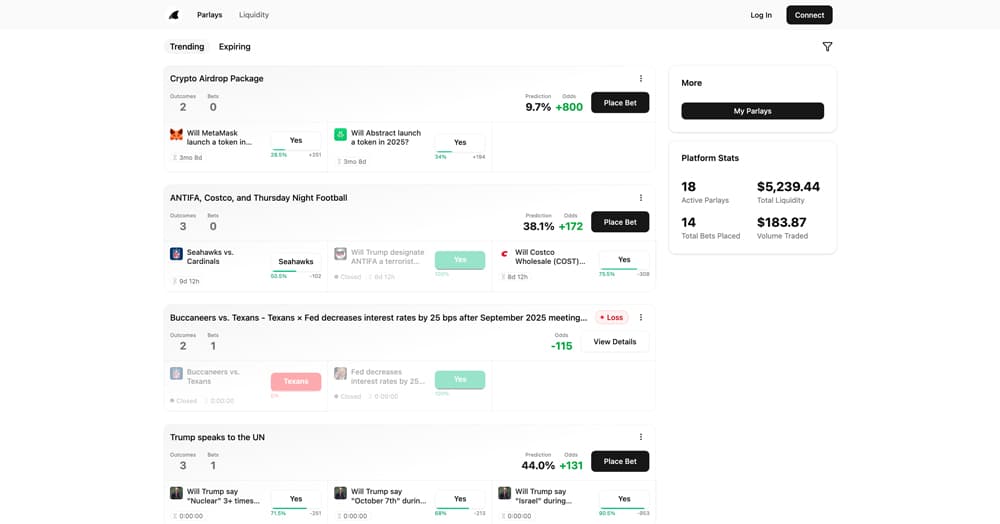Viewport: 1000px width, 524px height.
Task: Click the Log In link
Action: click(761, 15)
